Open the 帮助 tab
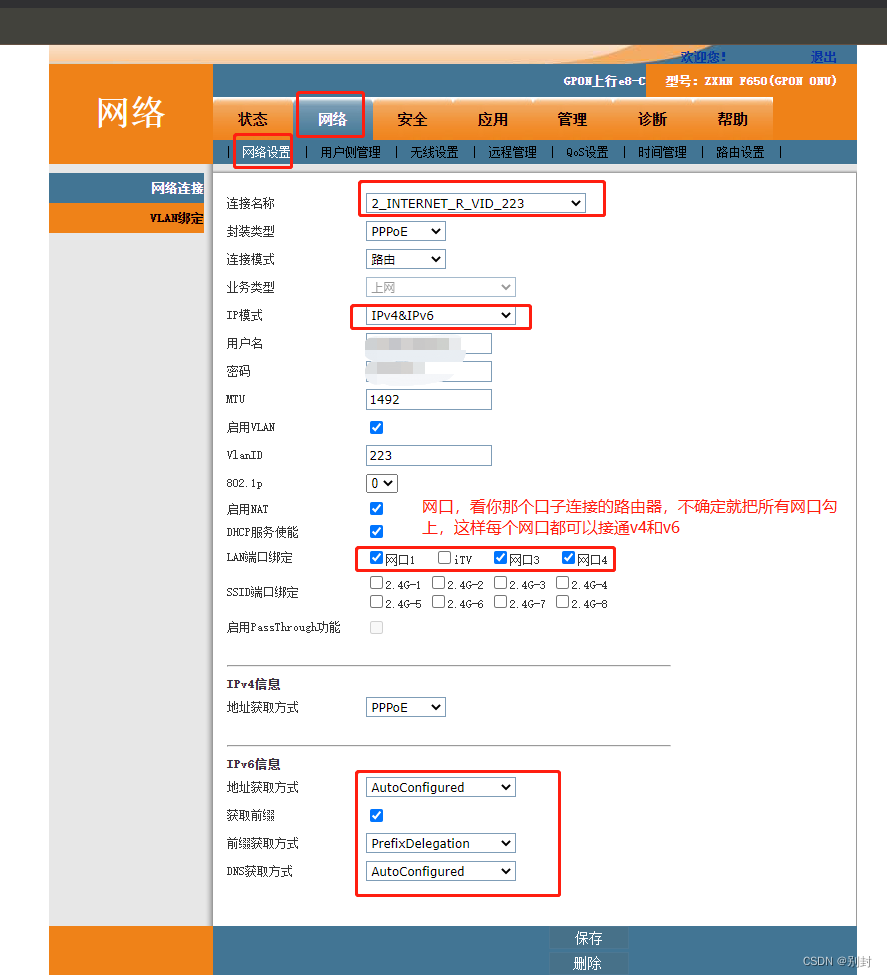The width and height of the screenshot is (887, 977). click(x=733, y=119)
